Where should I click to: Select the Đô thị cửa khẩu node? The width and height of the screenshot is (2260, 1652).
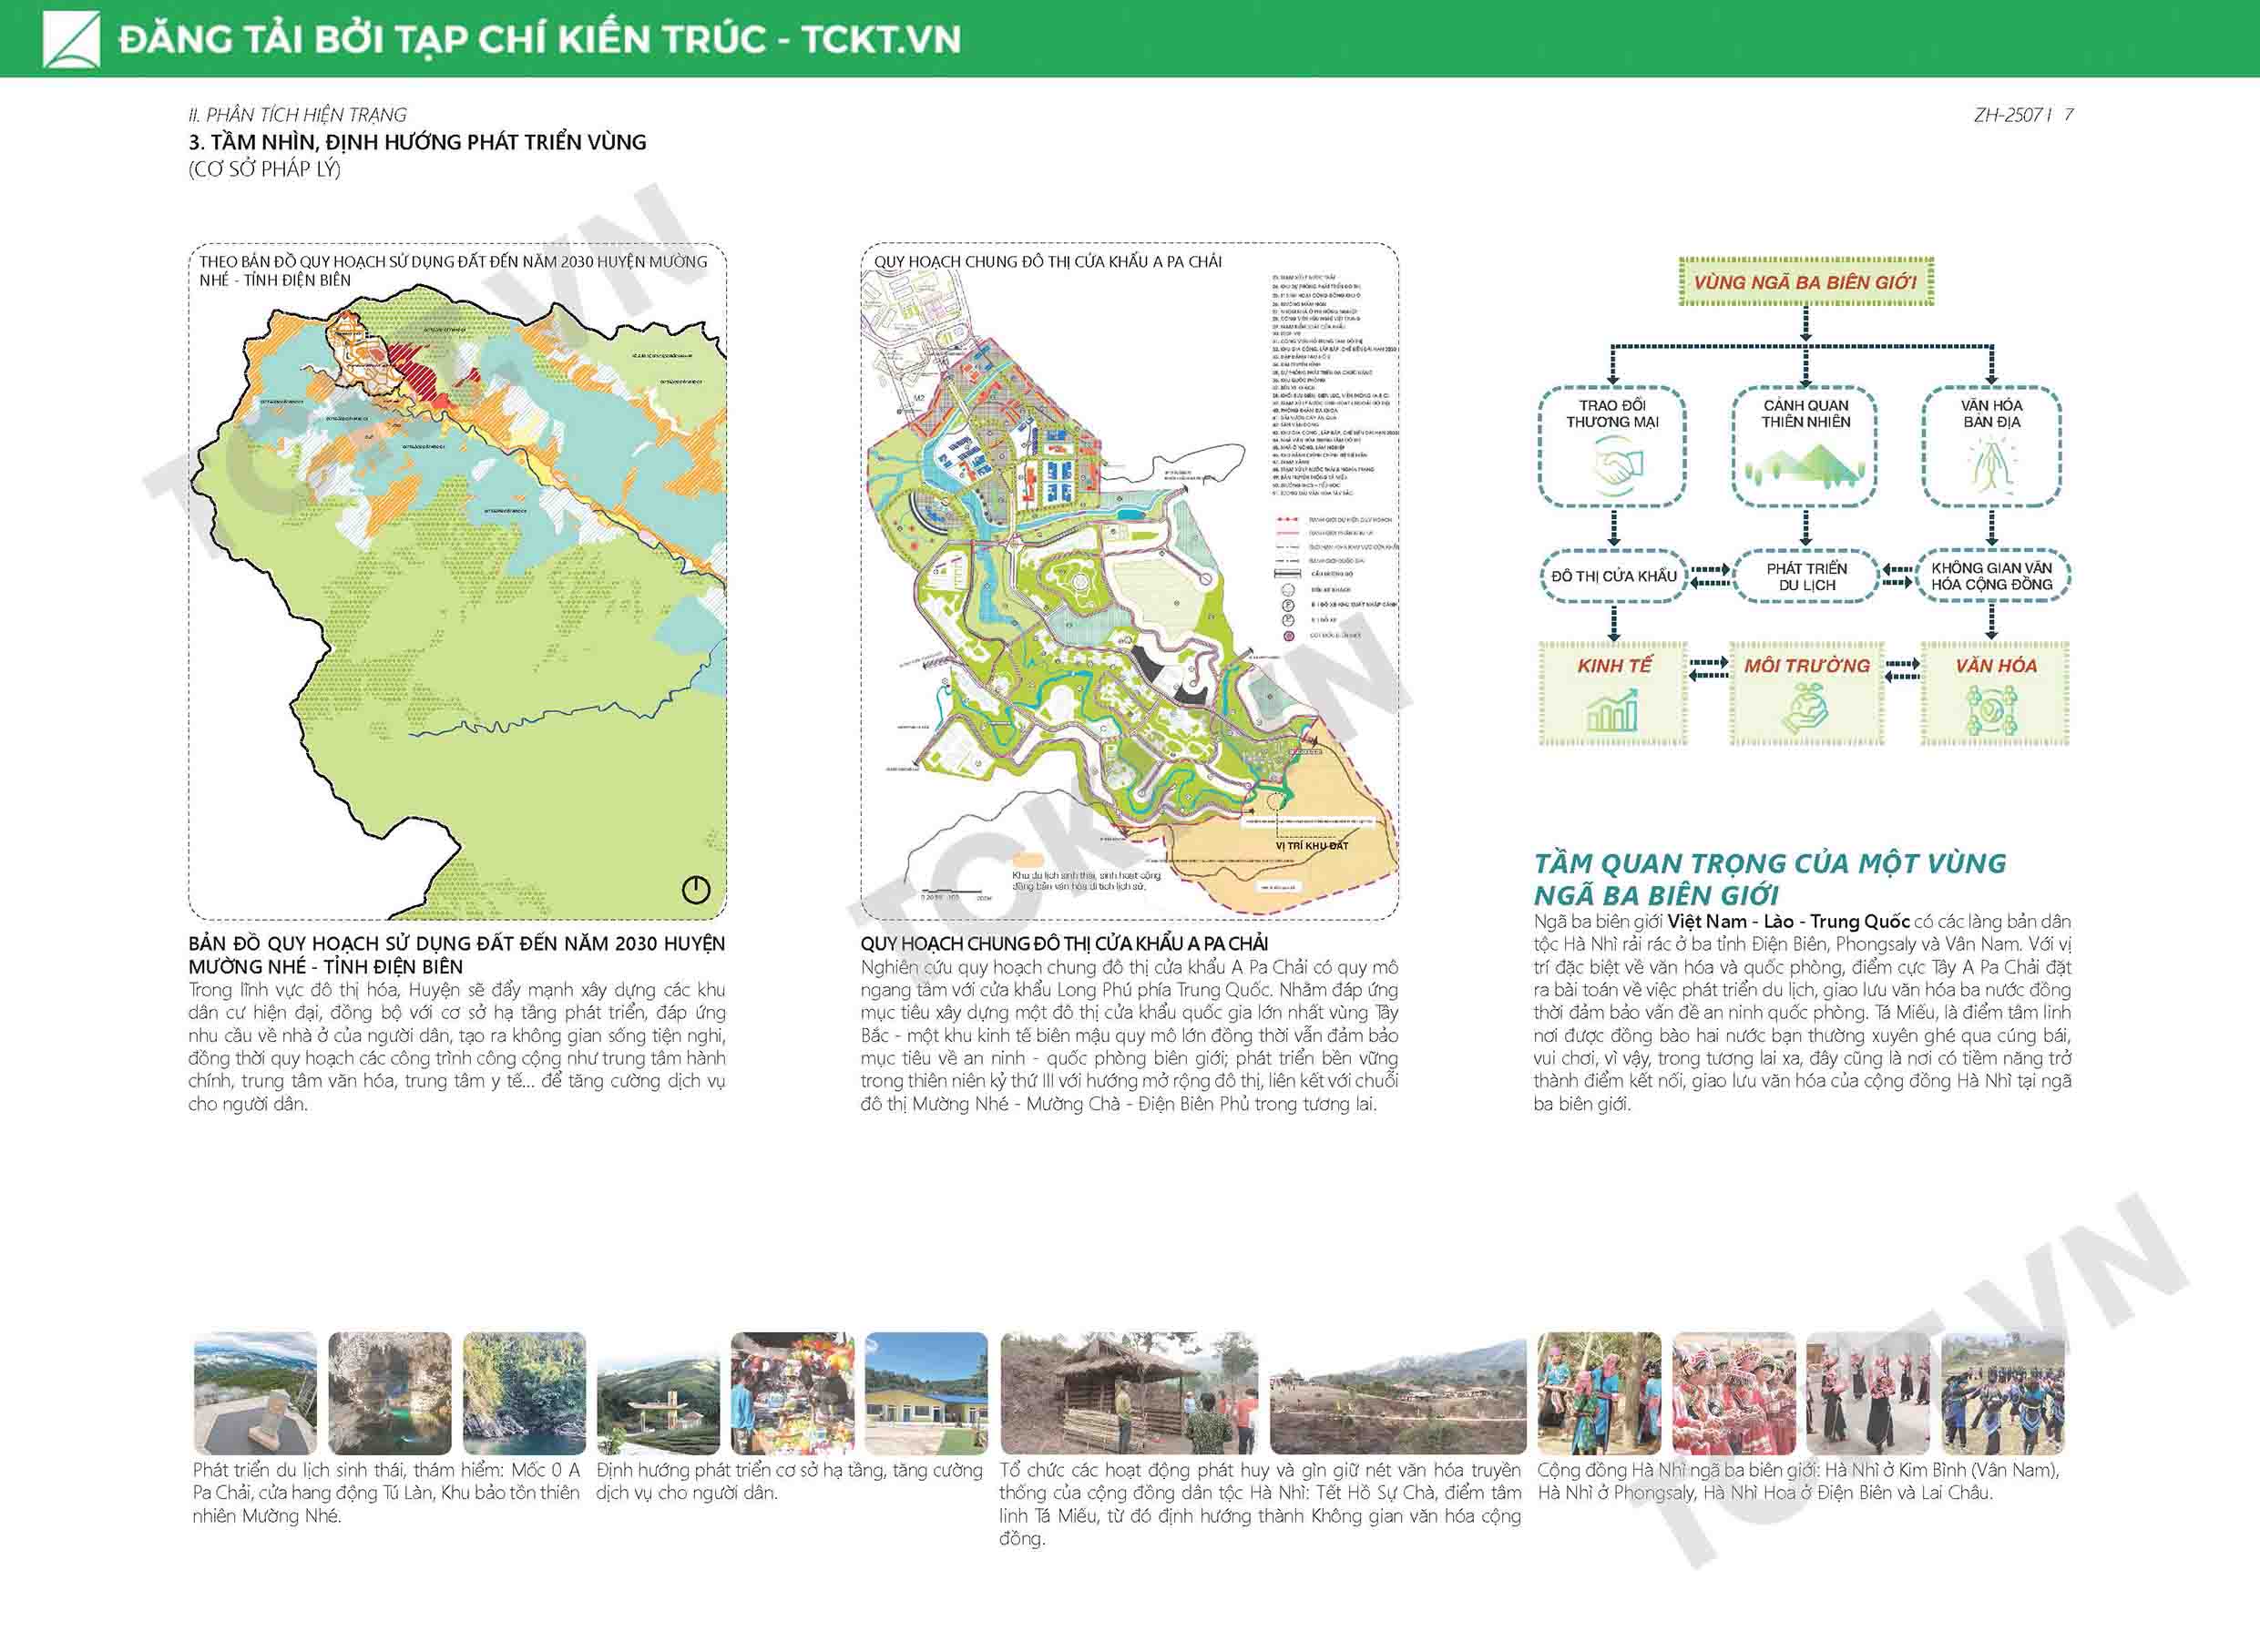1613,576
